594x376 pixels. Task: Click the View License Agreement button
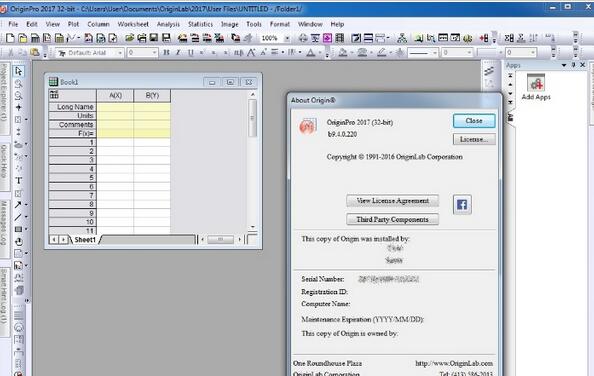pyautogui.click(x=392, y=201)
